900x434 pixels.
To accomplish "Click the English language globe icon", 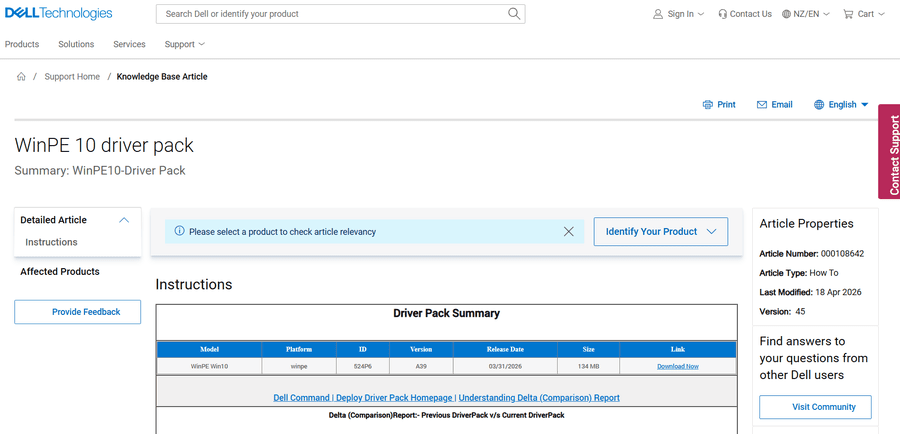I will (819, 104).
